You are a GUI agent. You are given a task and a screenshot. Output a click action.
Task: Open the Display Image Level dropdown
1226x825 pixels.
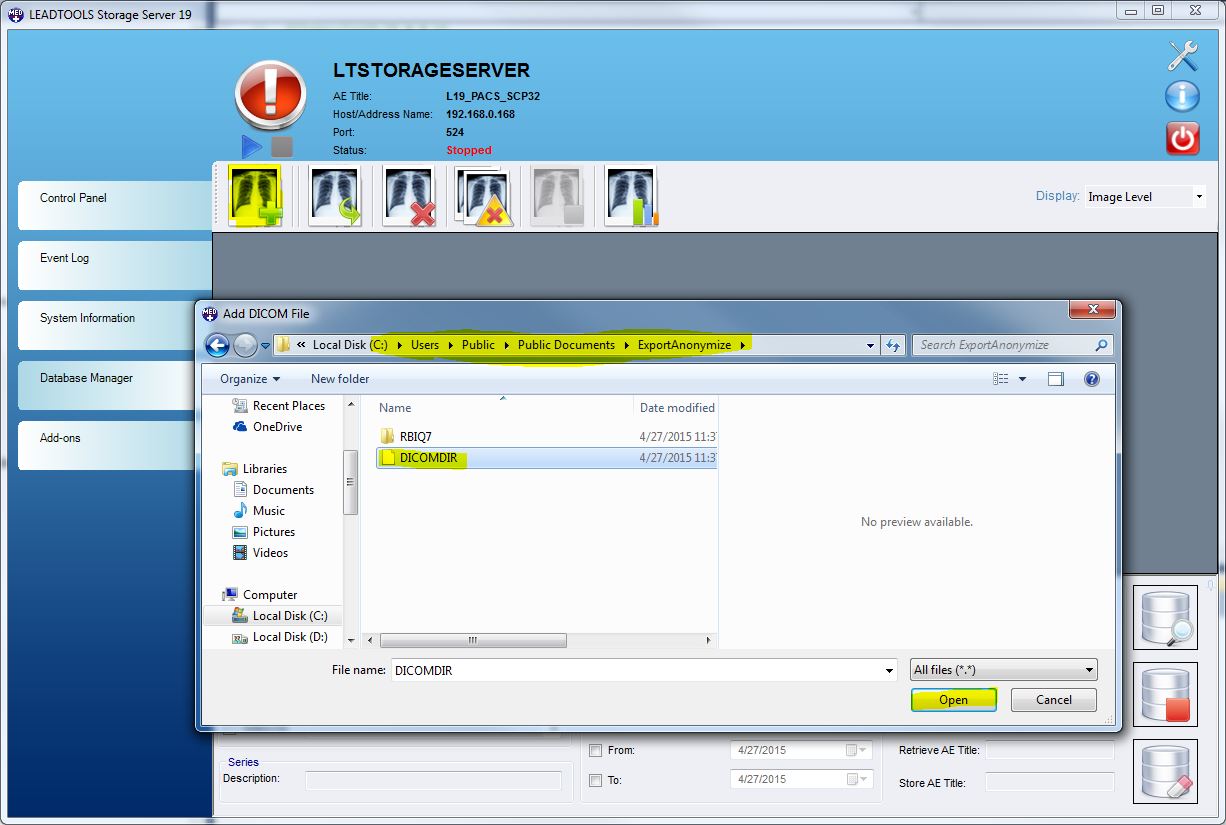1199,197
